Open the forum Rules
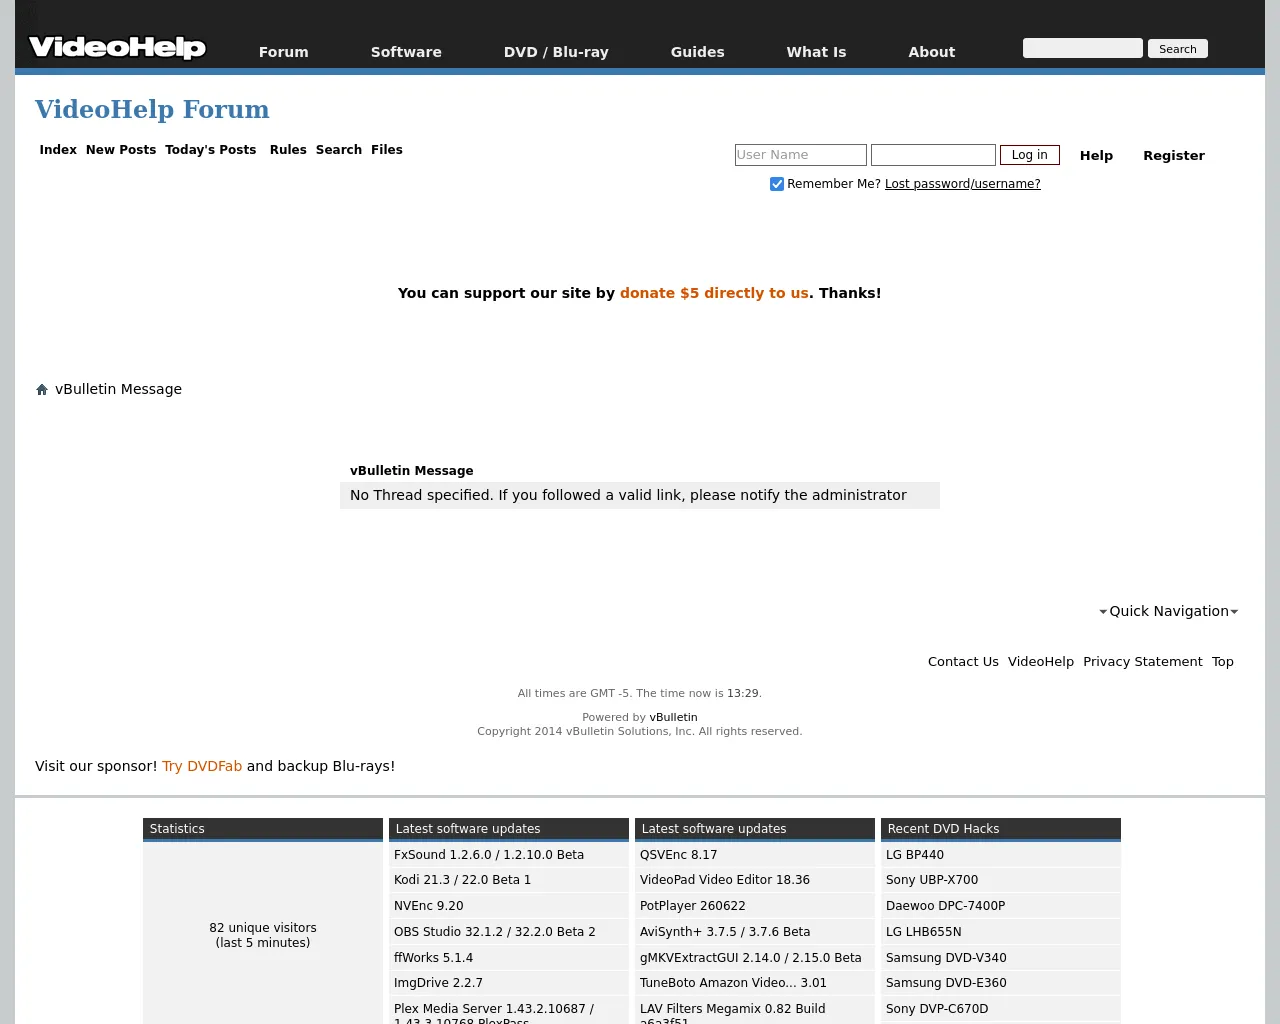Image resolution: width=1280 pixels, height=1024 pixels. pos(288,150)
